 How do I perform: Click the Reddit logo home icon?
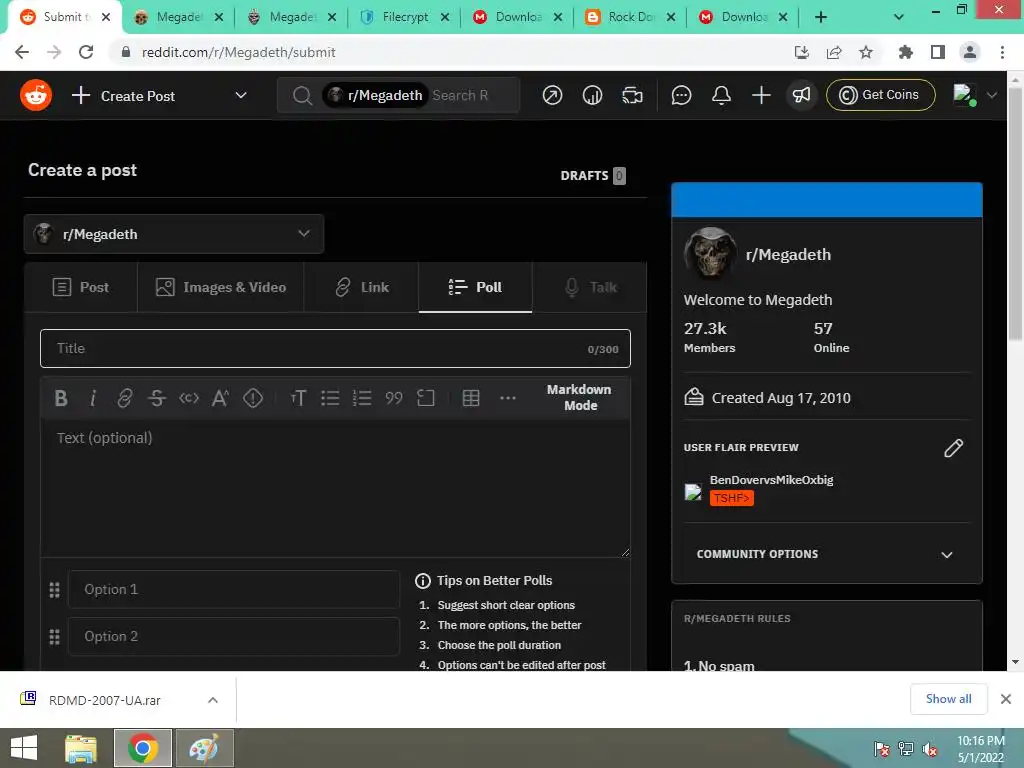click(x=36, y=95)
